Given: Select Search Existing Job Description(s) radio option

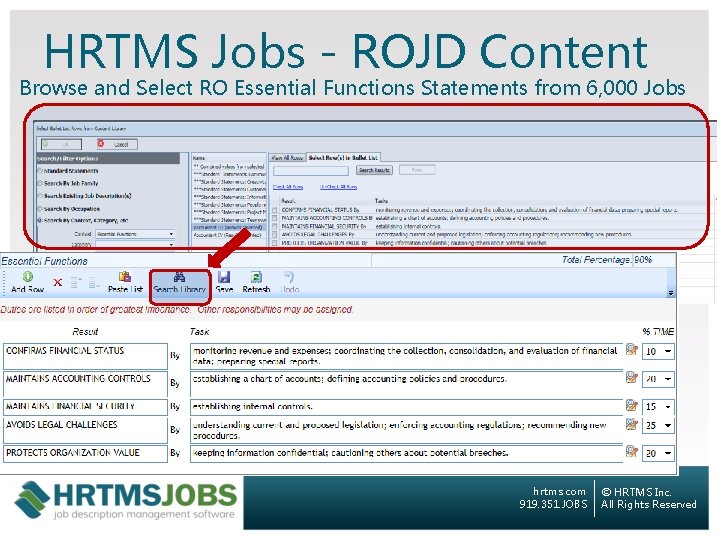Looking at the screenshot, I should [40, 196].
